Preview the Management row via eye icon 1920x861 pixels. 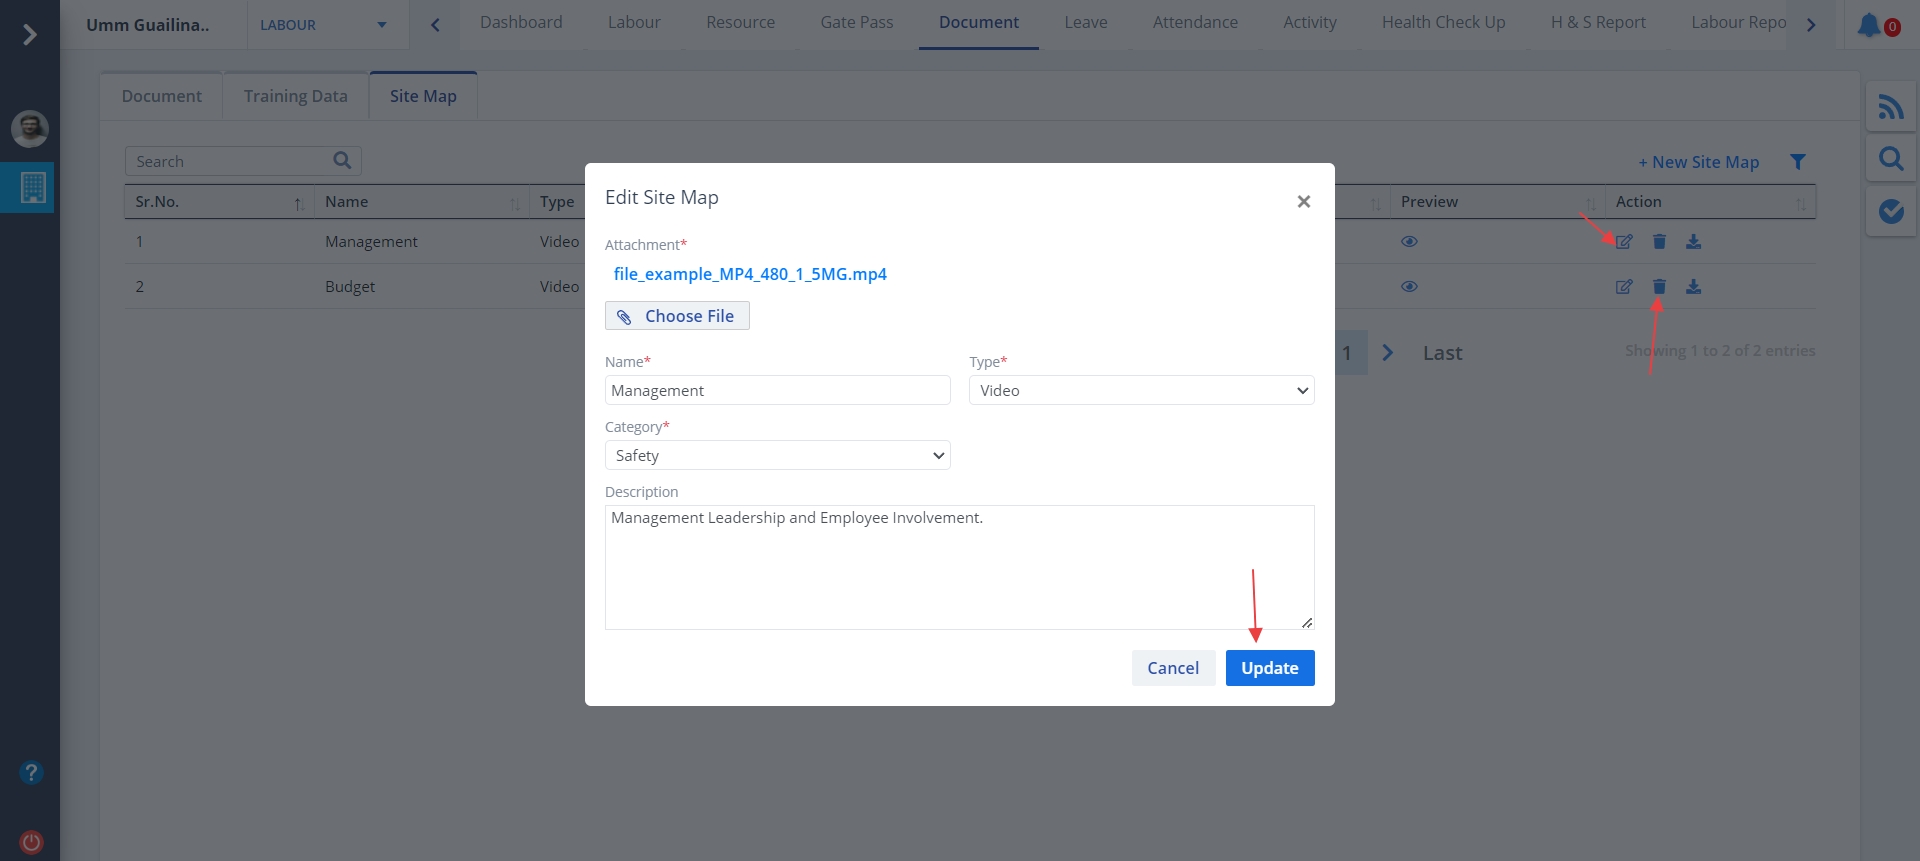(1409, 242)
